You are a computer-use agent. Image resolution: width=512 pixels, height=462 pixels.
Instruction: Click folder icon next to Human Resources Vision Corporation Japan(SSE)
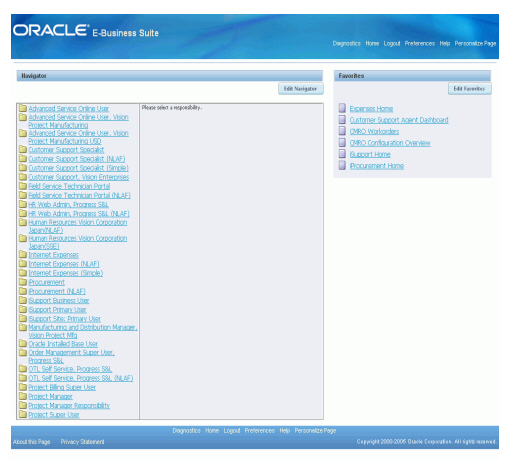[23, 238]
